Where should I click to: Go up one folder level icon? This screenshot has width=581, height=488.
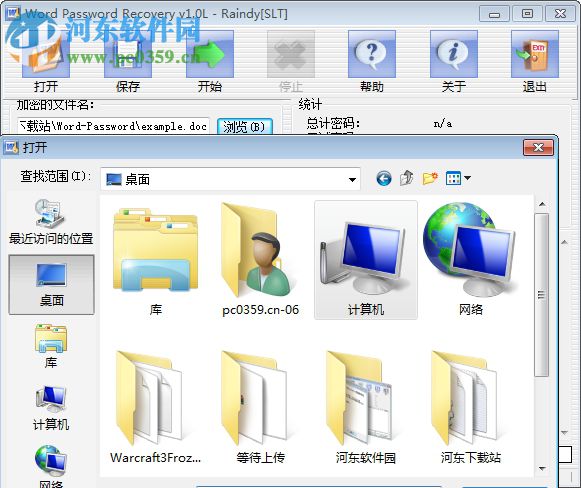[x=406, y=178]
